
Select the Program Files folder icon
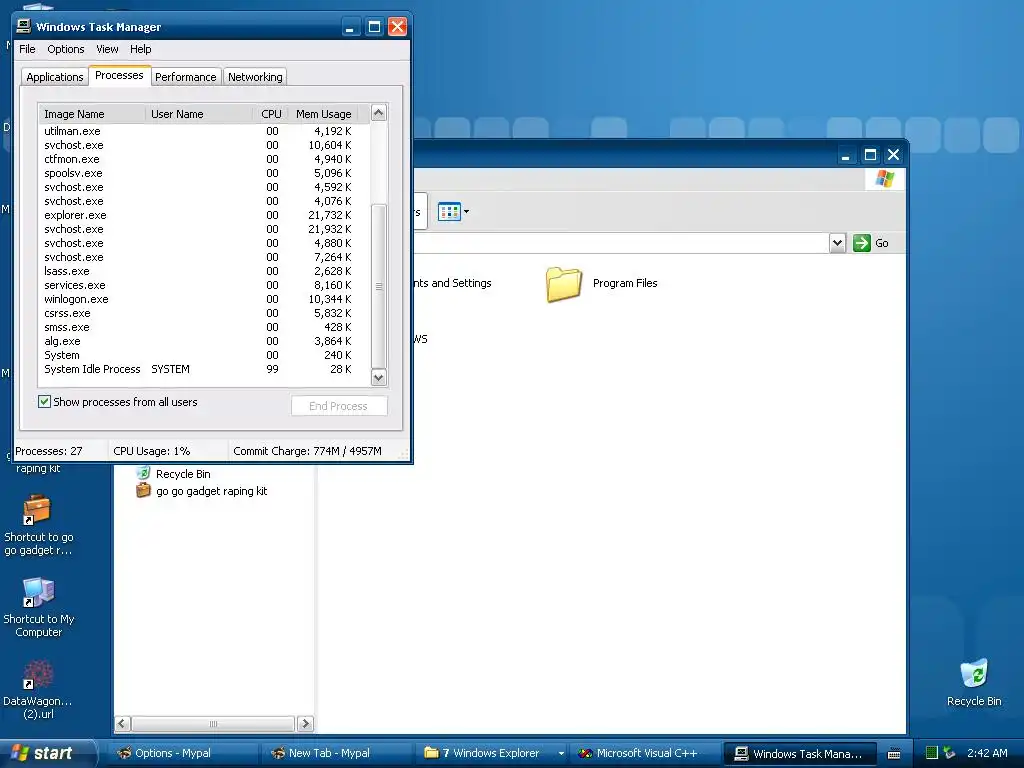click(x=564, y=284)
